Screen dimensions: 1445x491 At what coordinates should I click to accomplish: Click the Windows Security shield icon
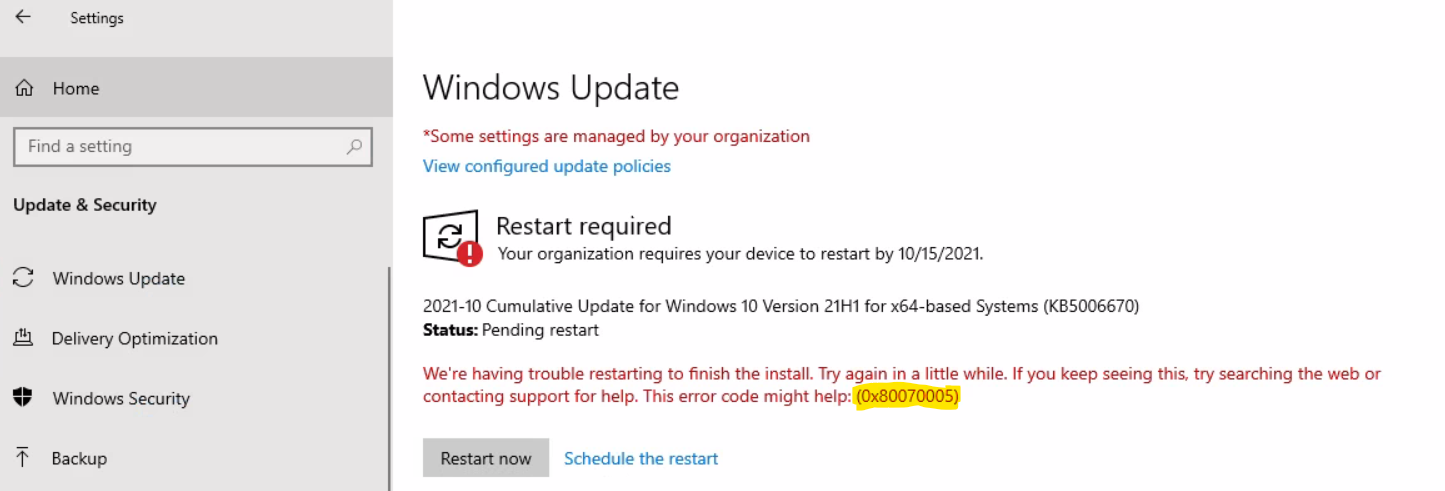(x=23, y=398)
